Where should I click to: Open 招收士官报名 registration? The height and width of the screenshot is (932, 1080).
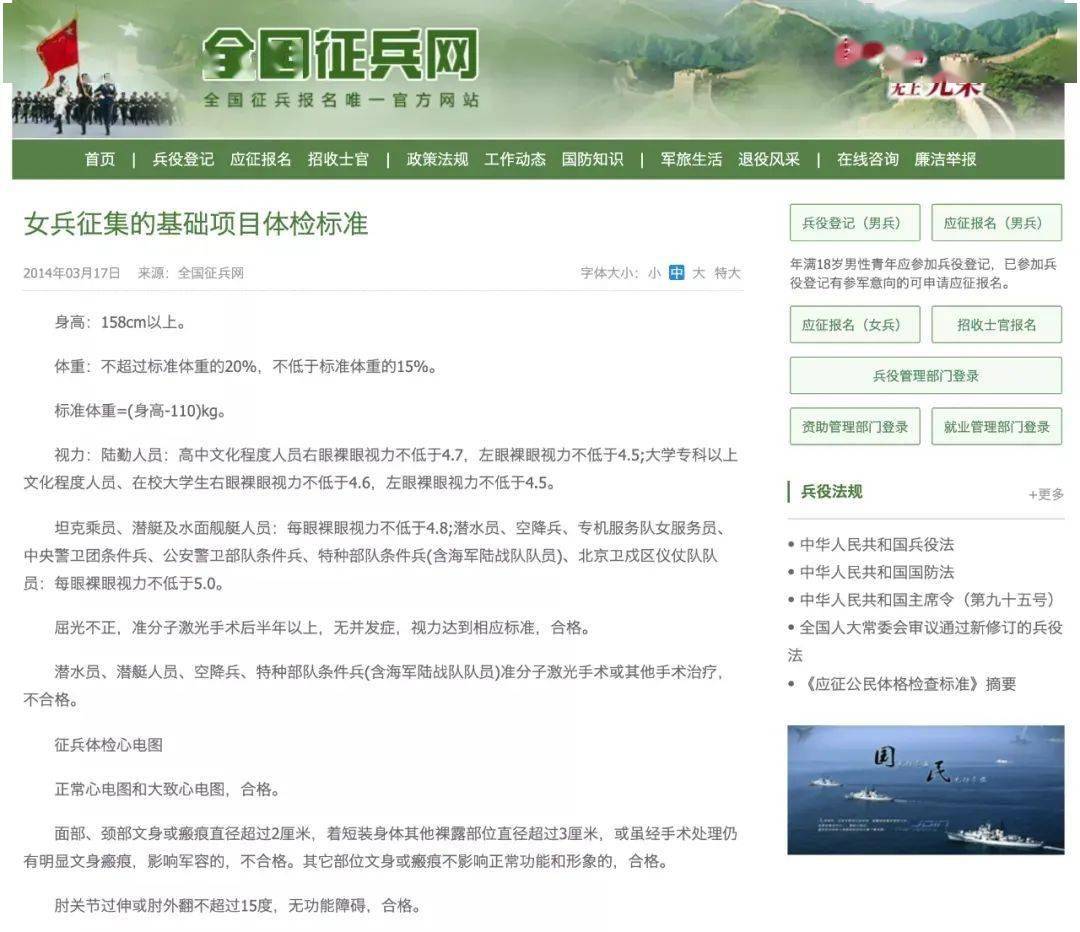[x=996, y=325]
